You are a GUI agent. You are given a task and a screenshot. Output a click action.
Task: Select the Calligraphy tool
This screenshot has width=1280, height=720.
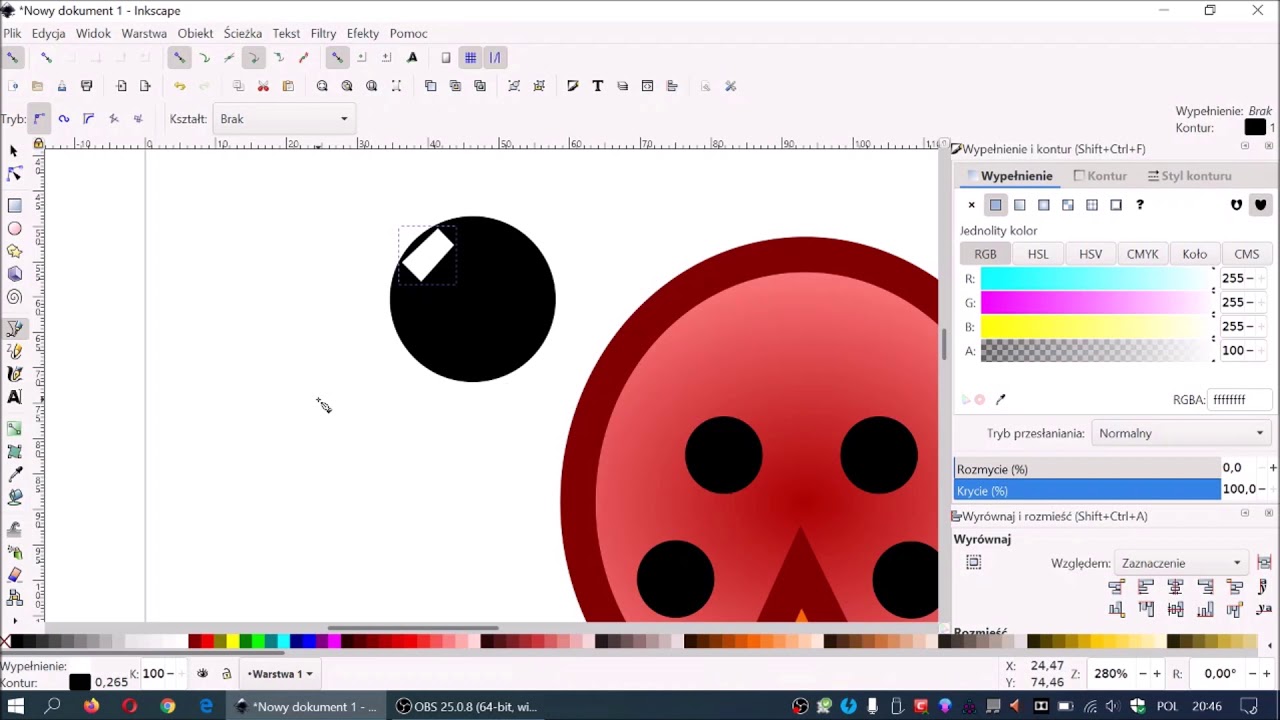pos(14,374)
